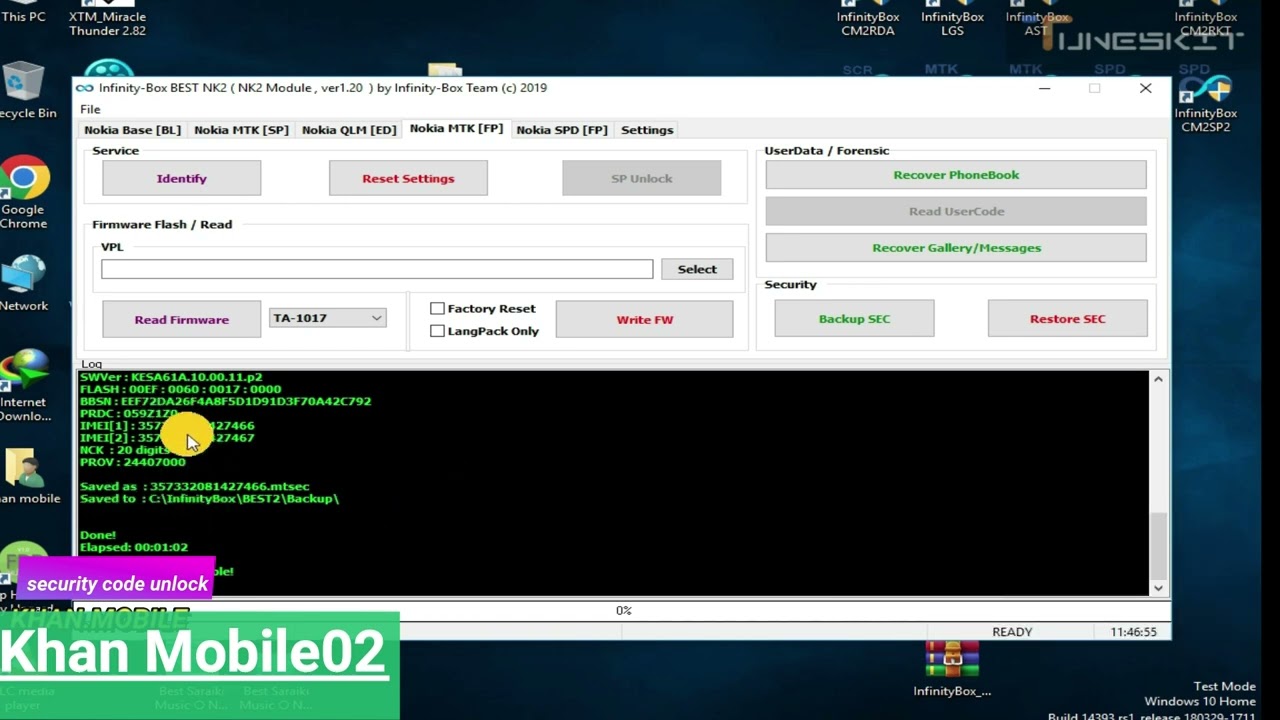Open InfinityBox CM2SP2 desktop shortcut

tap(1208, 105)
